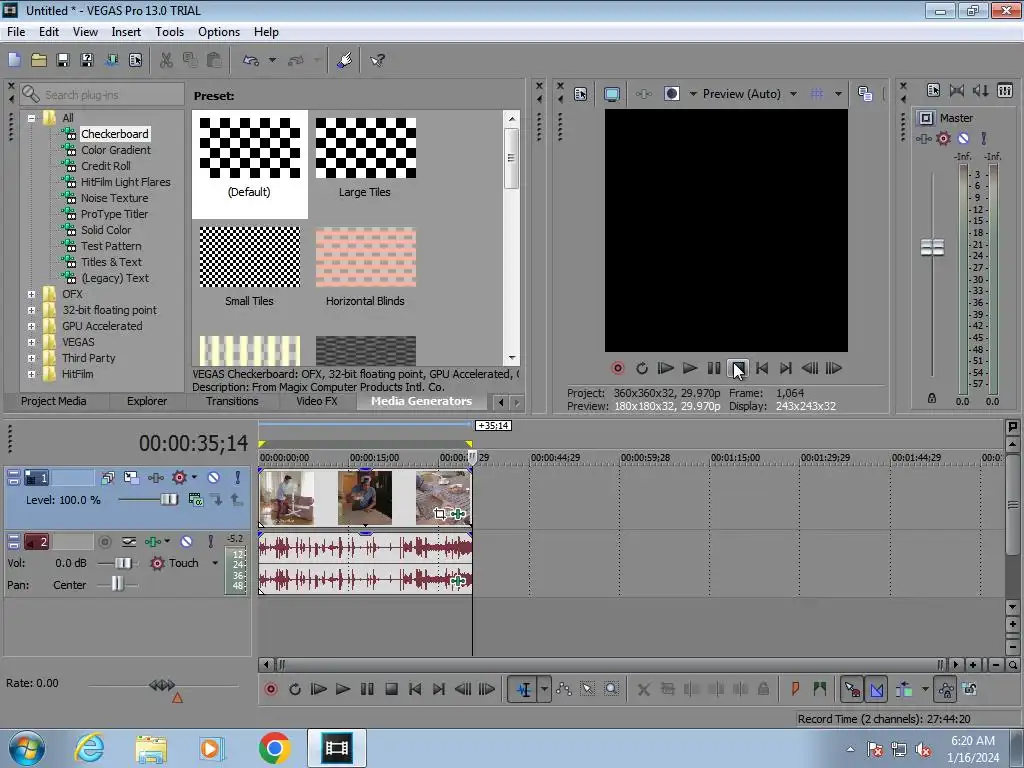Screen dimensions: 1024x768
Task: Adjust the video track Level slider
Action: [x=168, y=500]
